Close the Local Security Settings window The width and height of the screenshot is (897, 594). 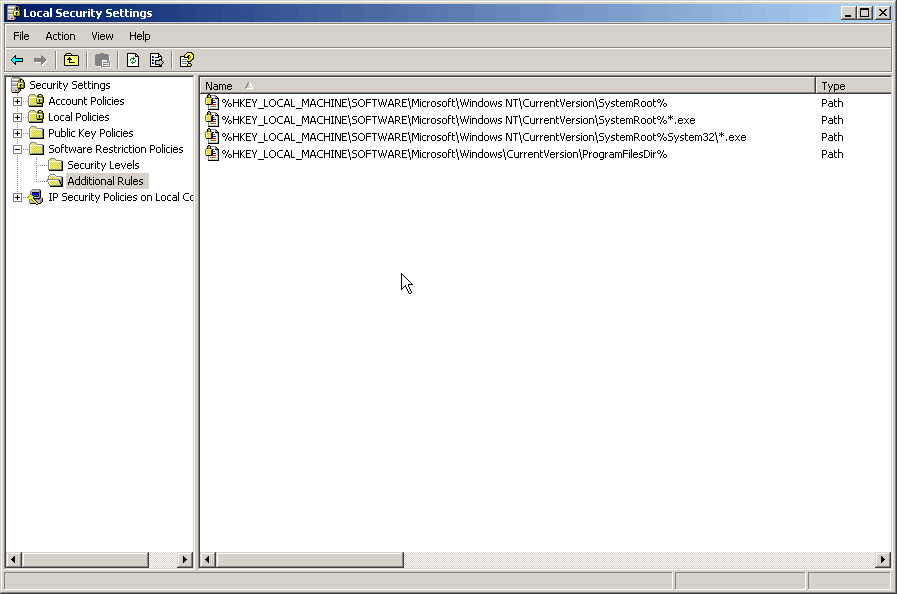click(883, 13)
